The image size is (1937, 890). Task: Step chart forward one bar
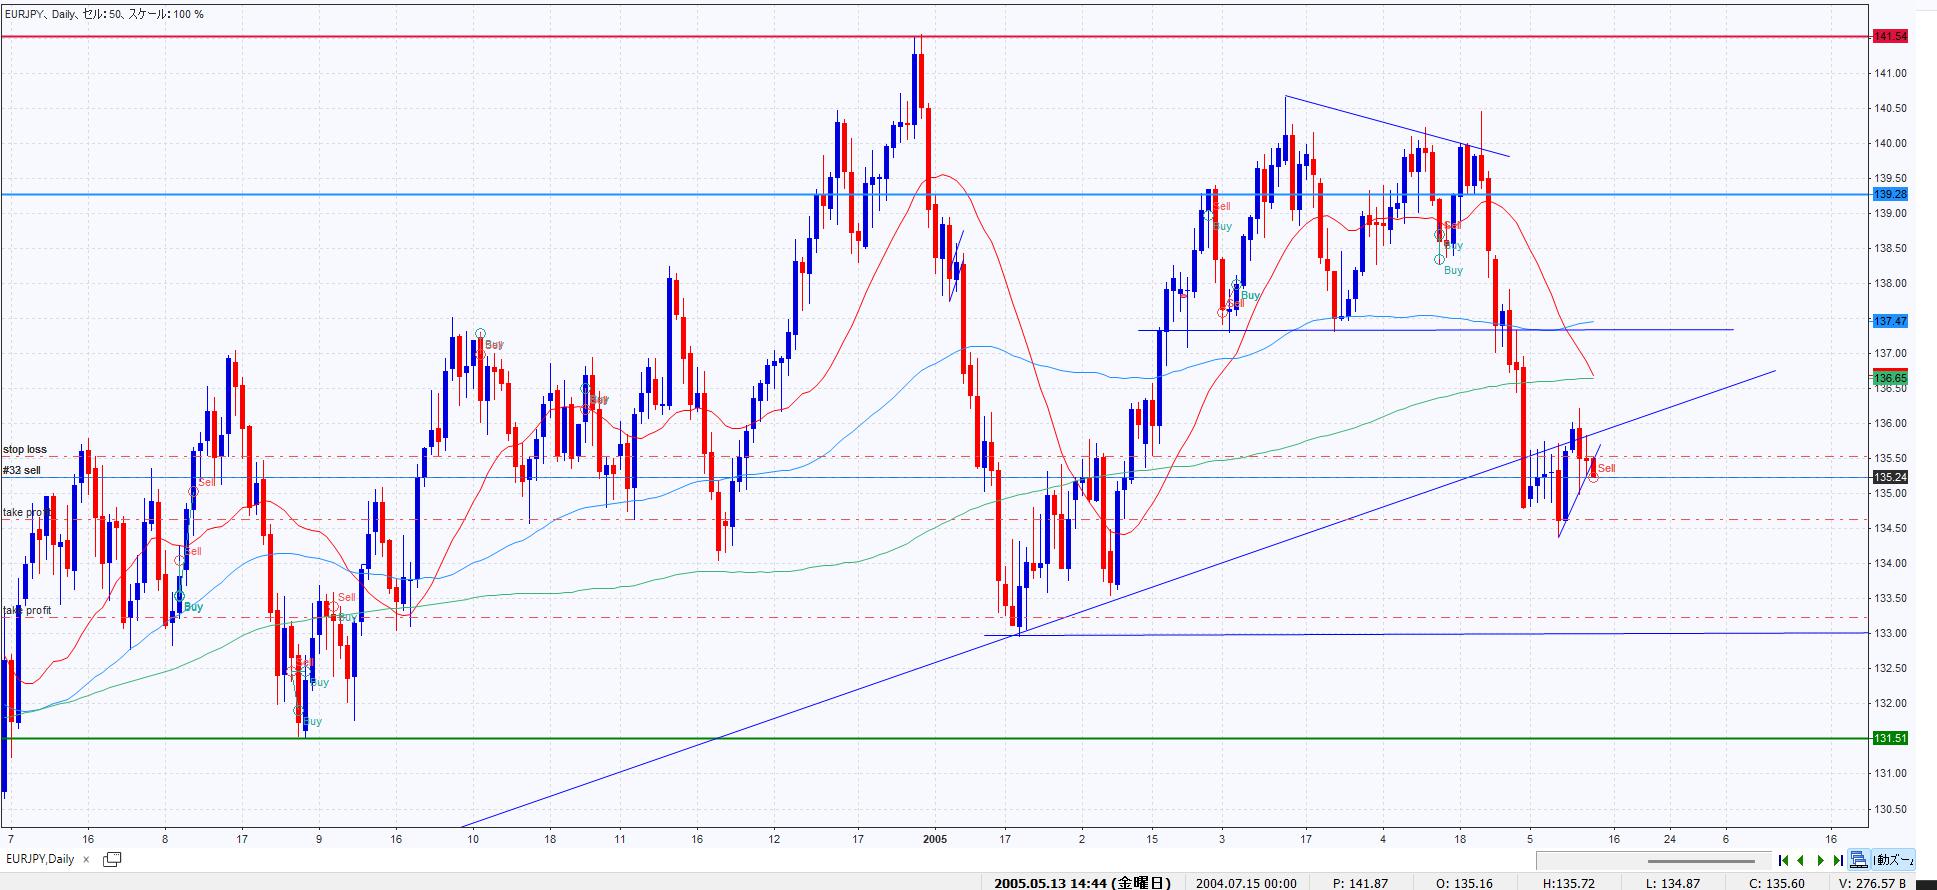click(1820, 860)
